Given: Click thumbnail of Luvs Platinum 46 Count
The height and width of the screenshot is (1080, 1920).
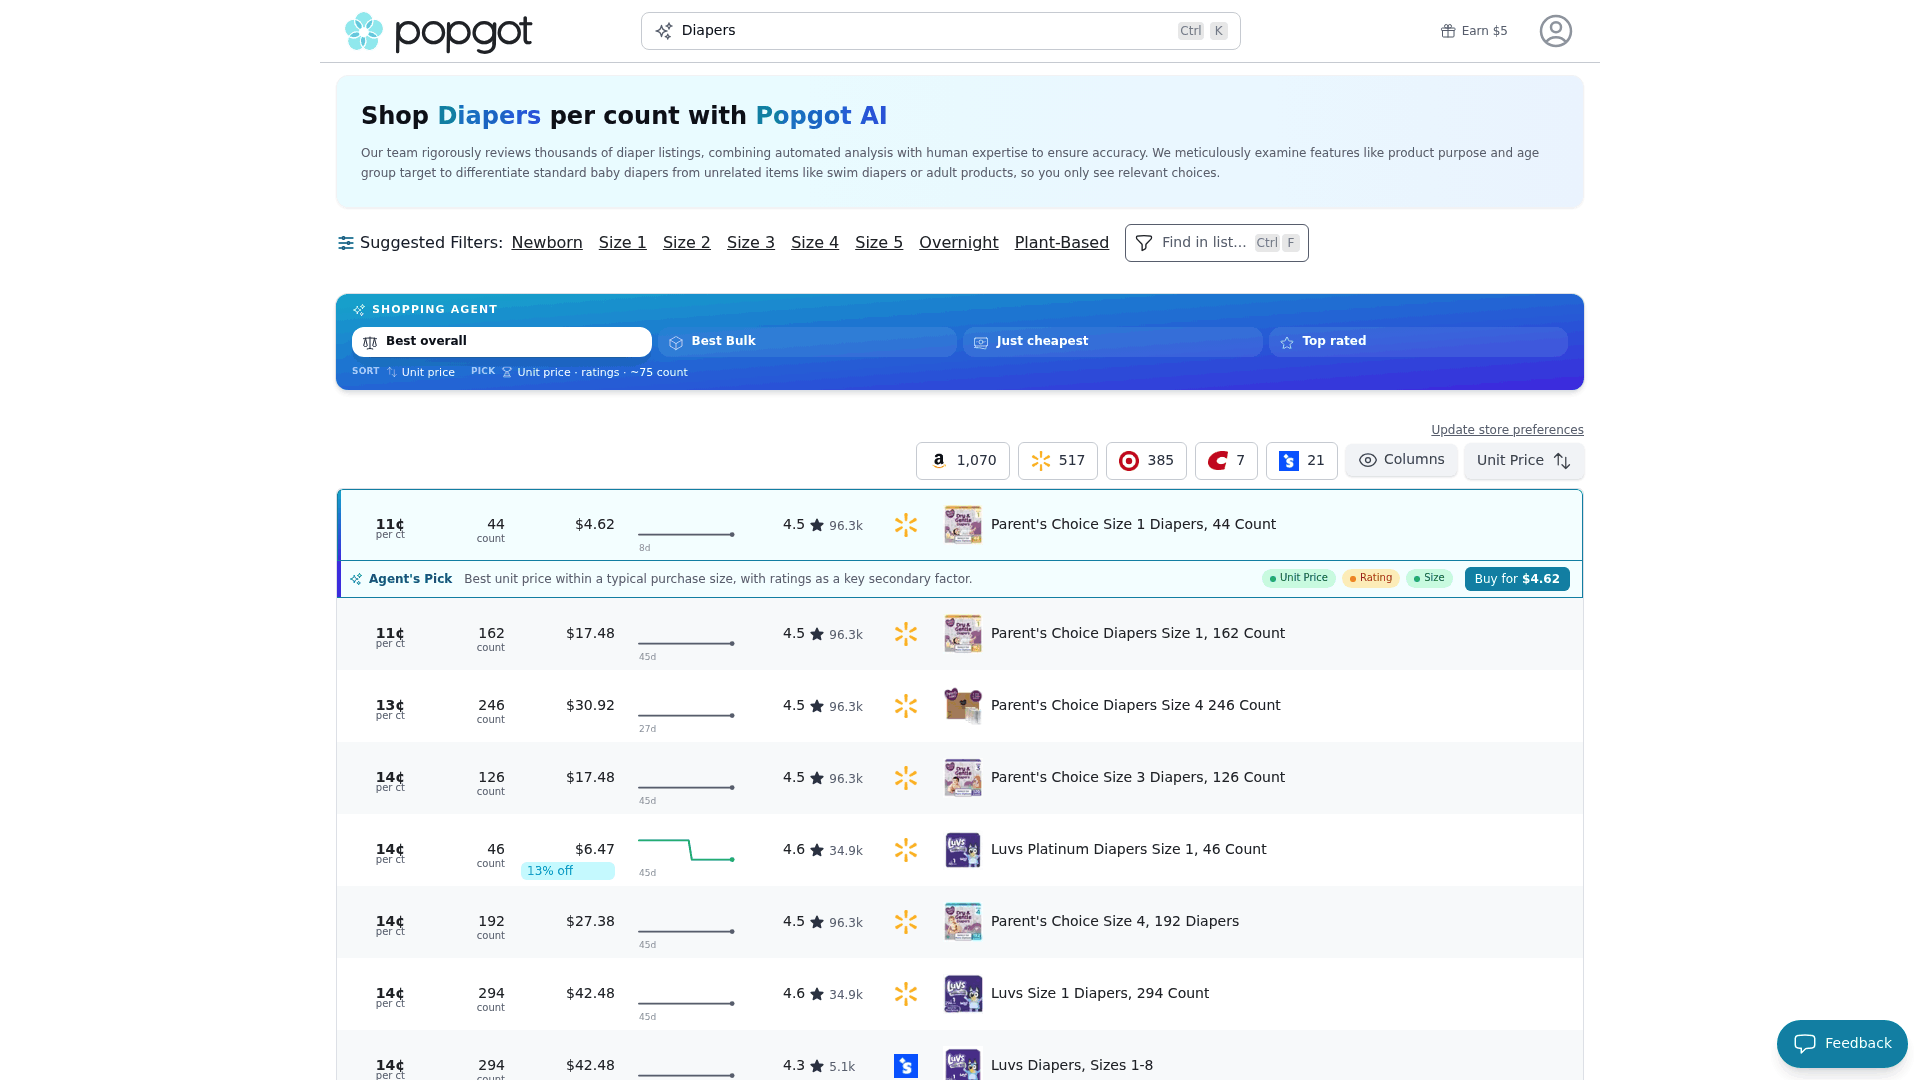Looking at the screenshot, I should point(963,850).
